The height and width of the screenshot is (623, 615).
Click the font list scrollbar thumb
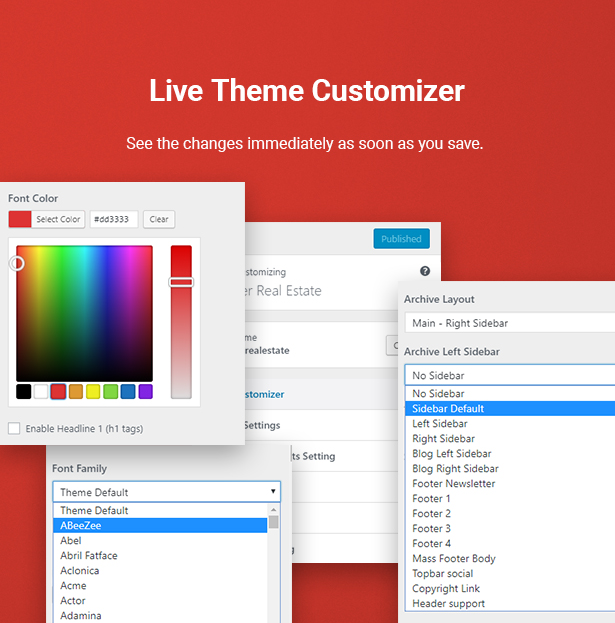point(273,522)
